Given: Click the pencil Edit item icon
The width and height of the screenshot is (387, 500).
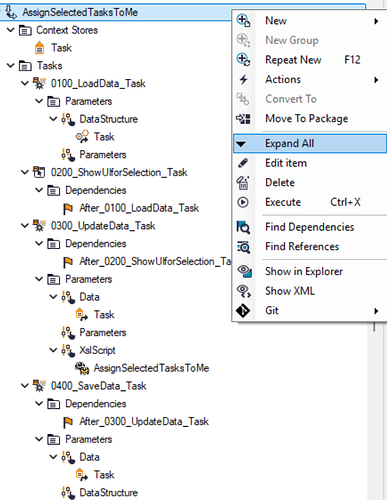Looking at the screenshot, I should pos(243,163).
